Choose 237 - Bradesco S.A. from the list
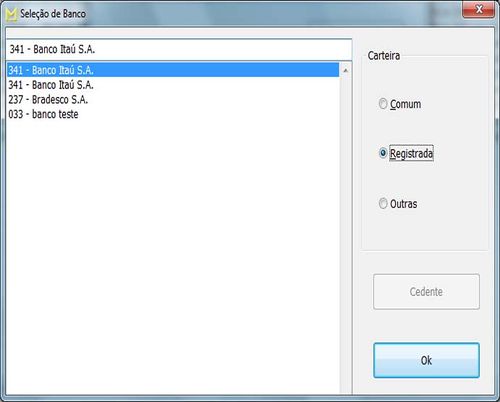 click(x=173, y=99)
